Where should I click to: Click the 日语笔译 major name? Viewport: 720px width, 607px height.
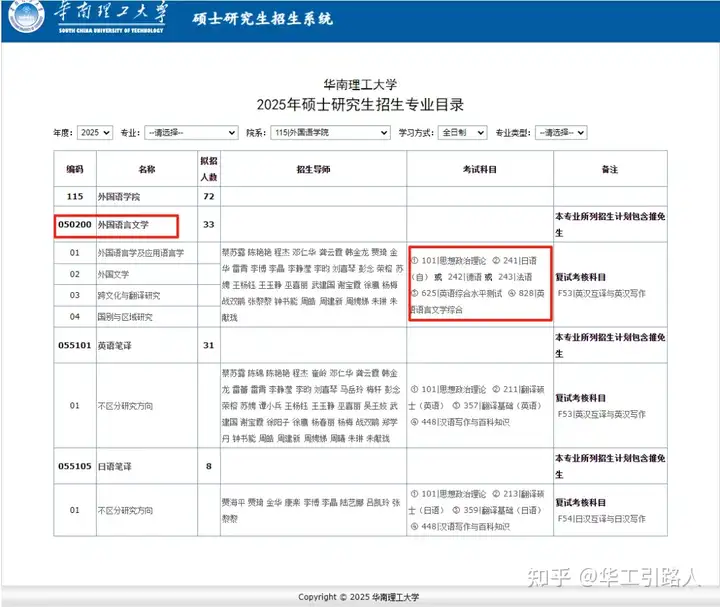click(114, 466)
